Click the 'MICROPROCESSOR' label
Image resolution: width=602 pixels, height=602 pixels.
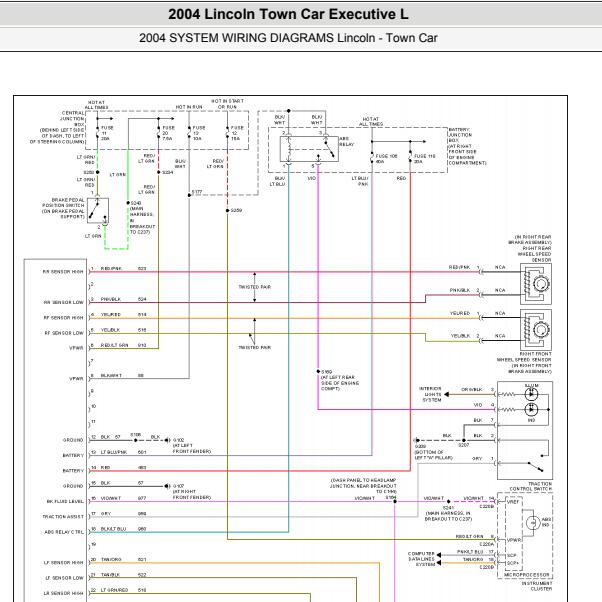(x=526, y=575)
